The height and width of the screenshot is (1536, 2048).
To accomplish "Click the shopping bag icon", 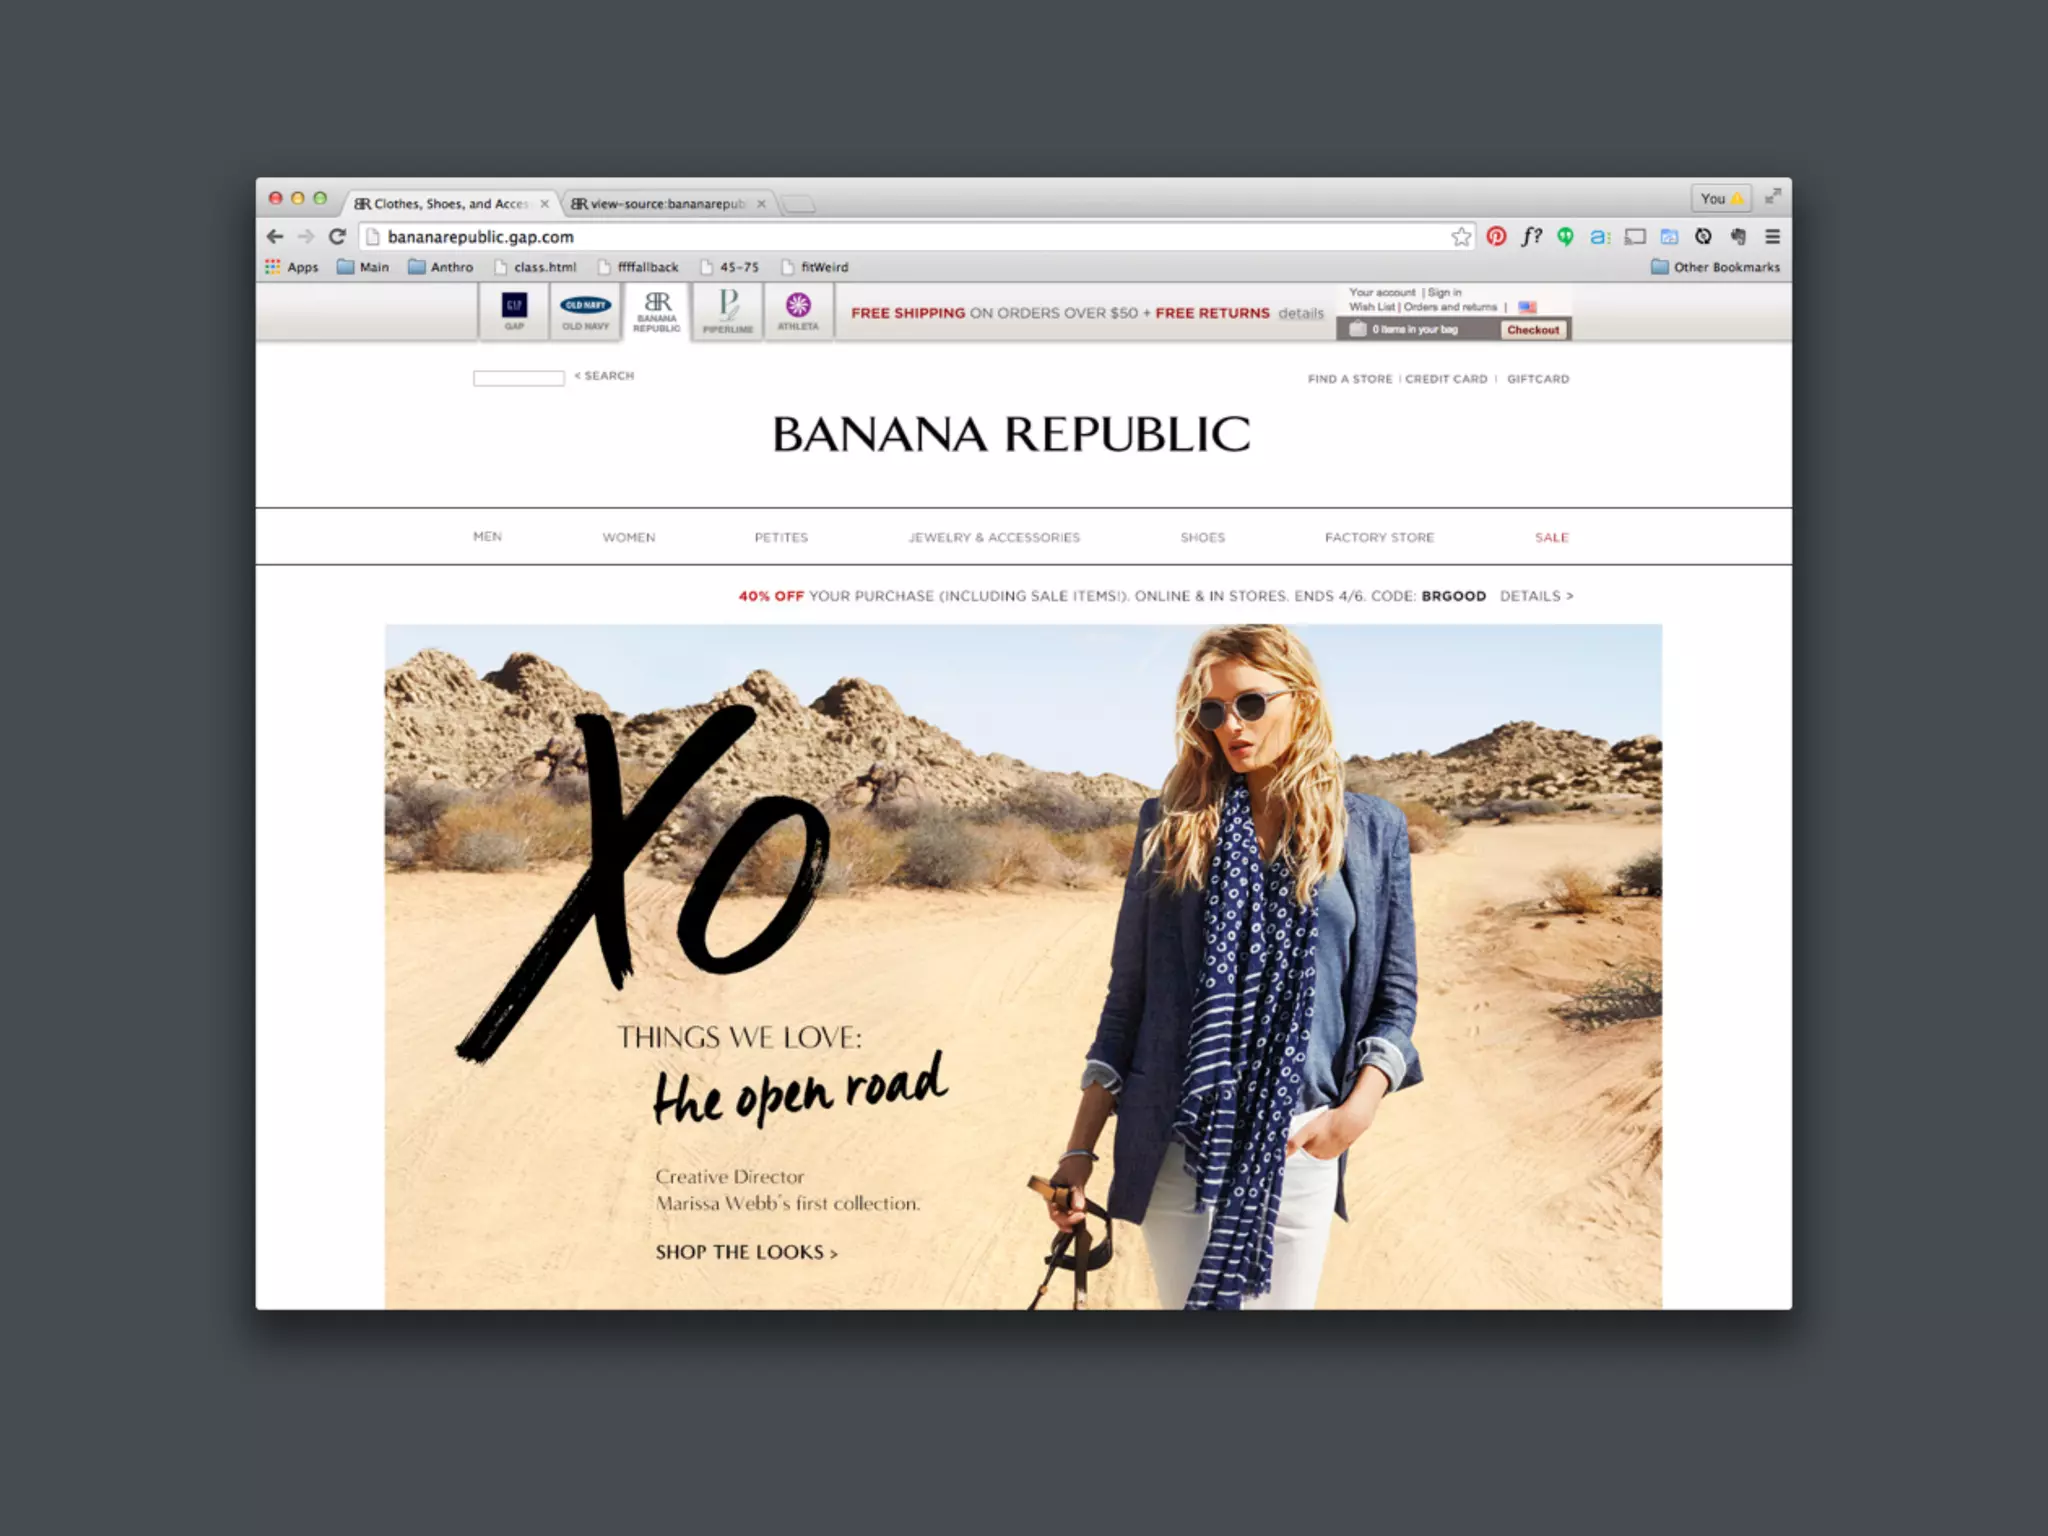I will 1357,329.
